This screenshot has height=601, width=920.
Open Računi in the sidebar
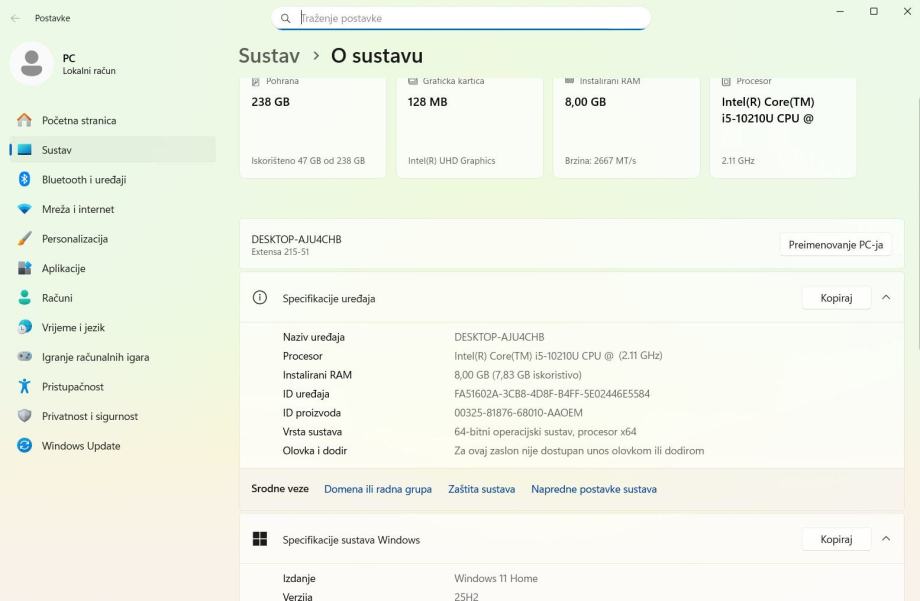(x=58, y=298)
